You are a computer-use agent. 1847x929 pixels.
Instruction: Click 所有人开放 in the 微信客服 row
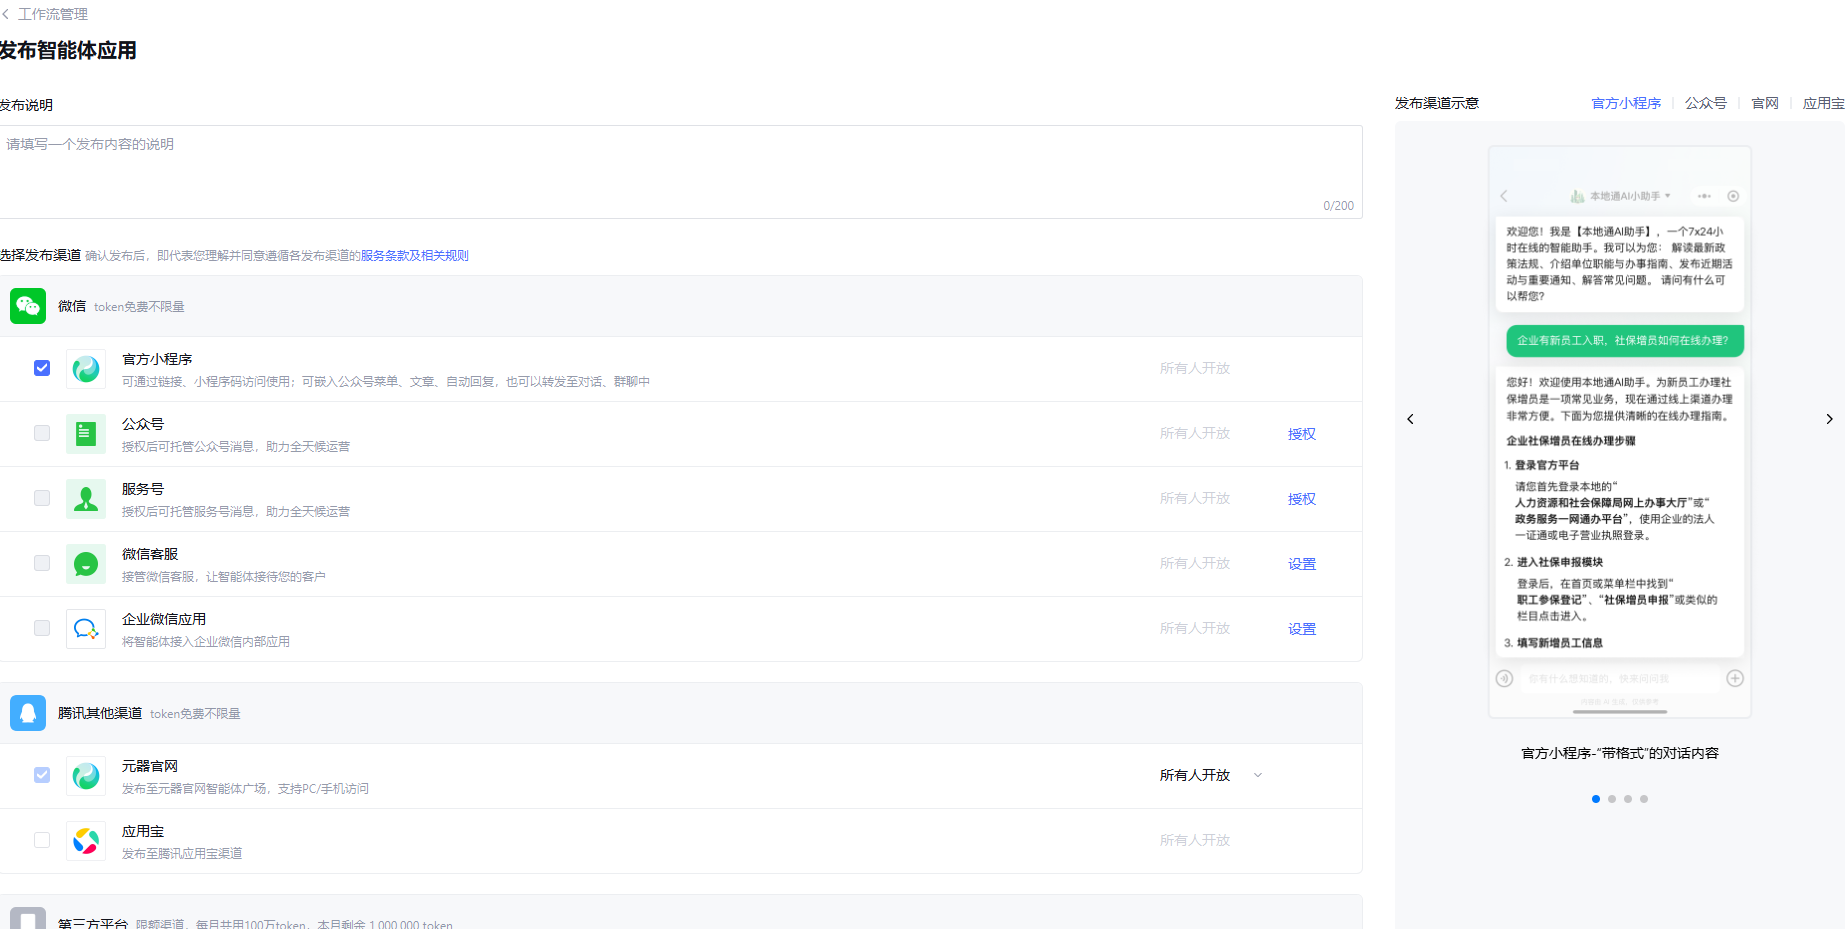click(x=1195, y=563)
